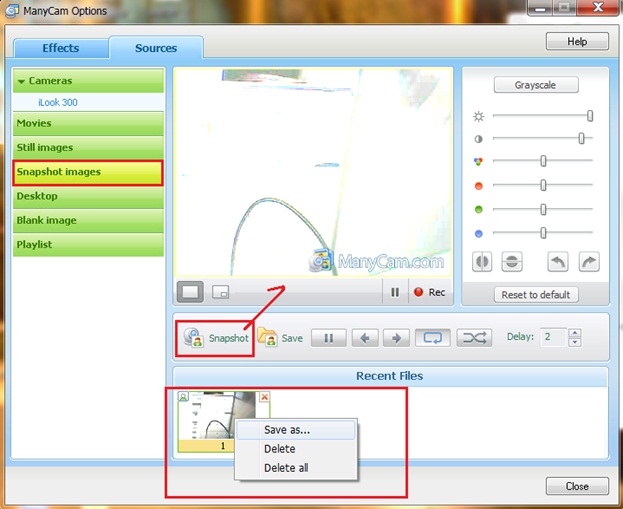This screenshot has height=509, width=623.
Task: Open the Desktop section
Action: click(x=88, y=196)
